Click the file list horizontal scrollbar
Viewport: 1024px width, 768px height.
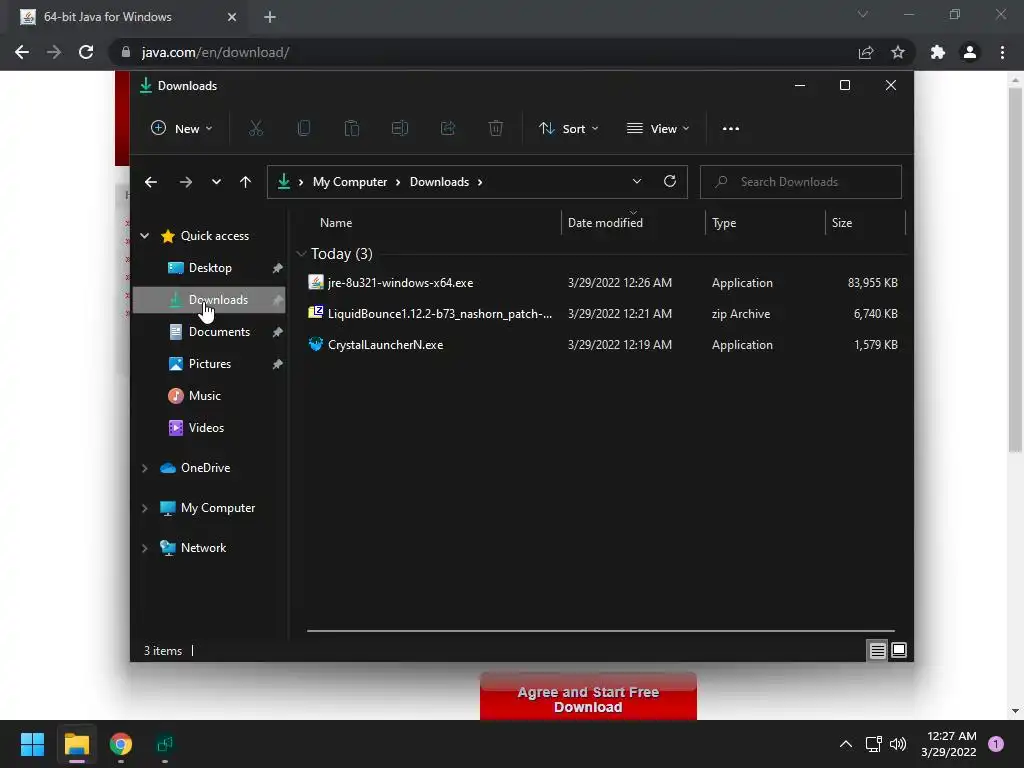point(600,631)
